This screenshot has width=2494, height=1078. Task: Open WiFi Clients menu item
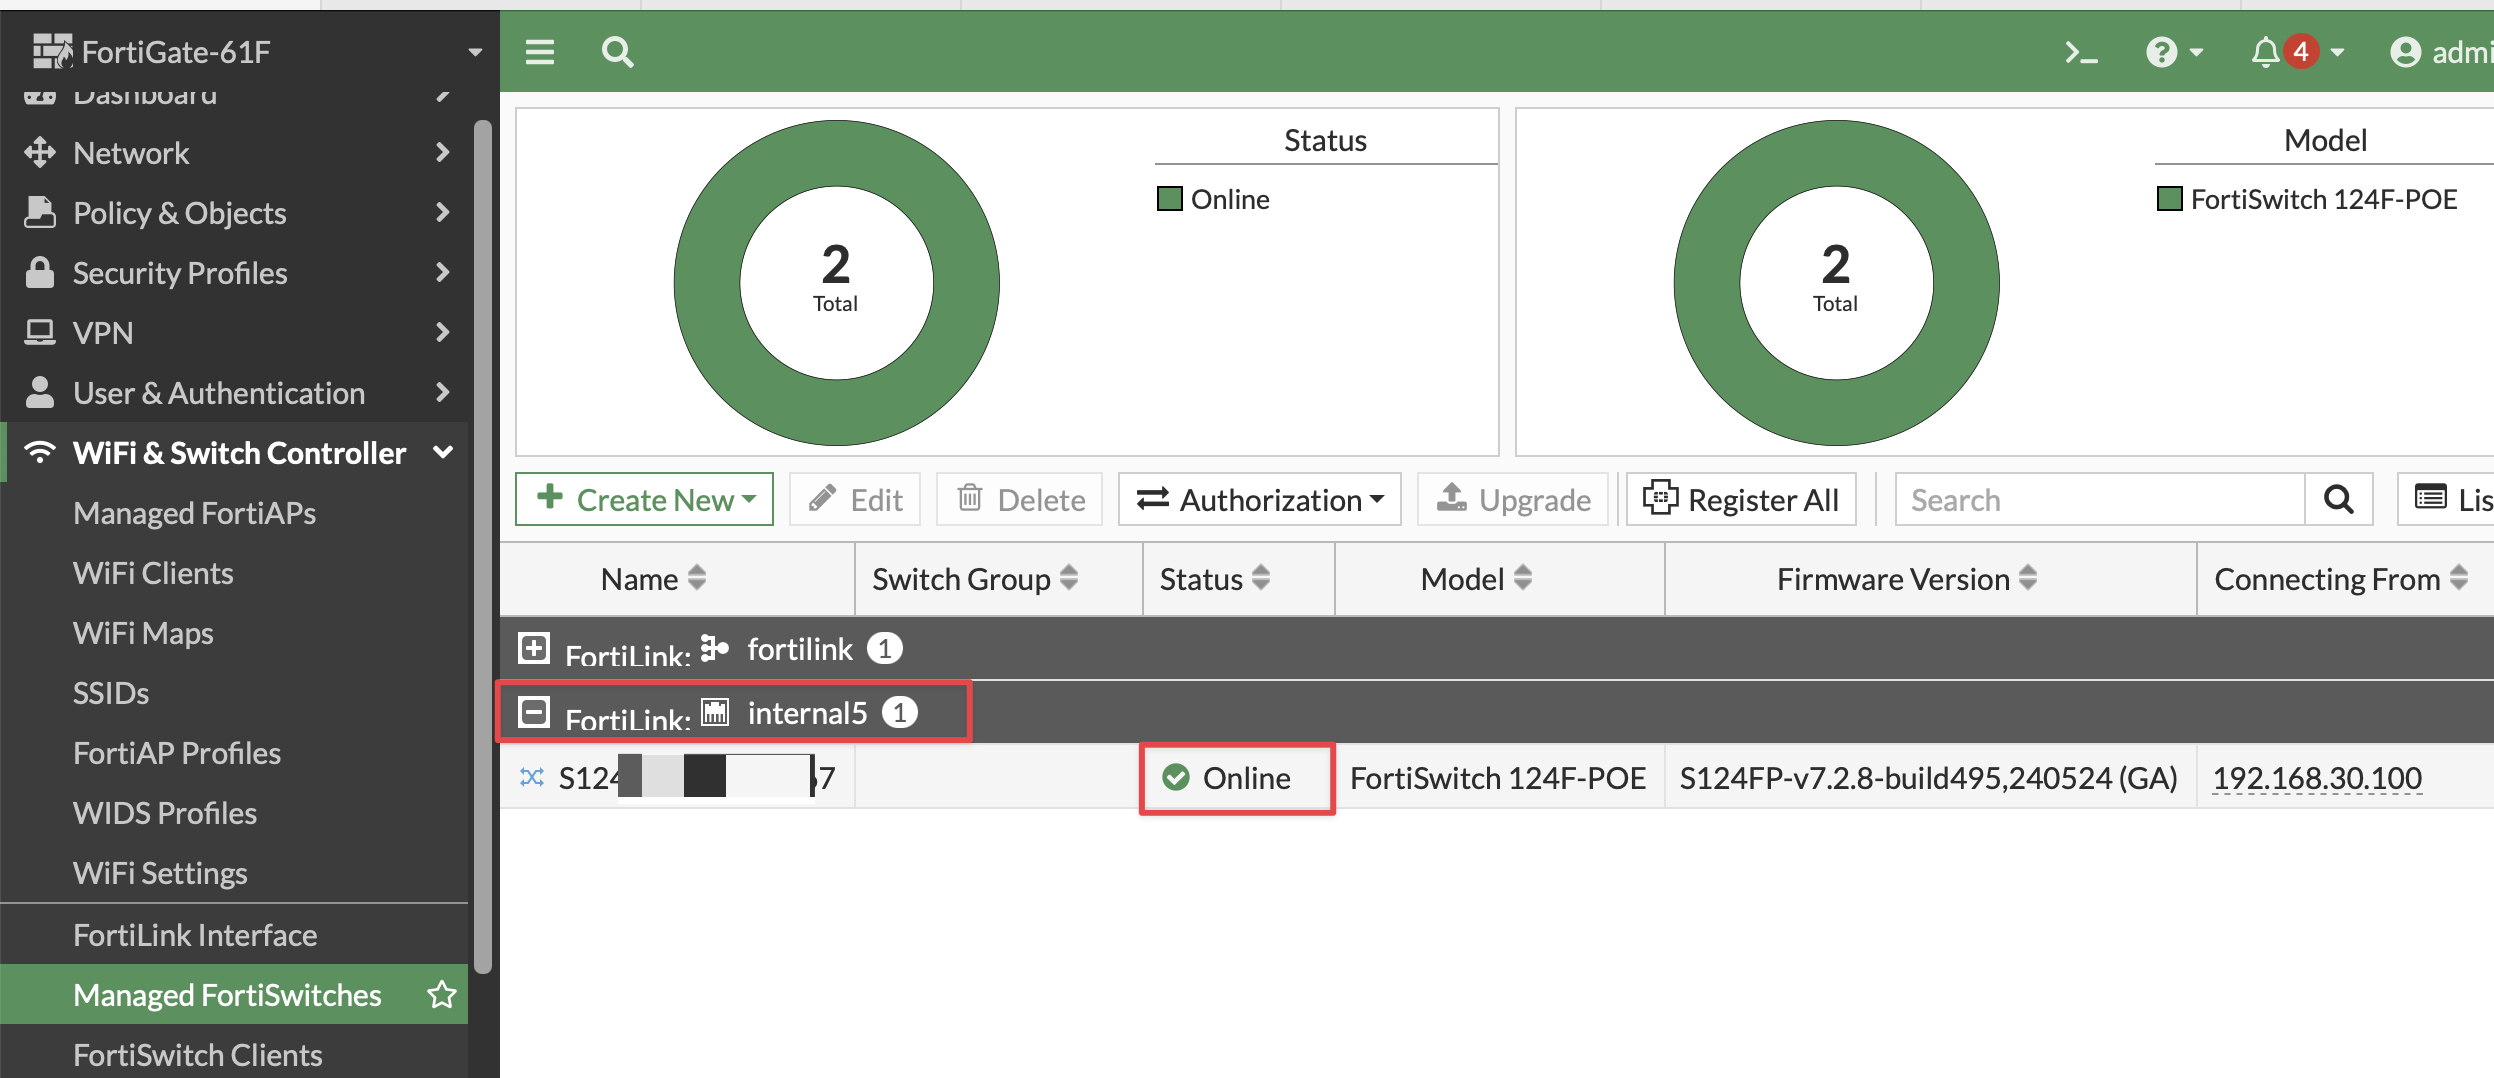153,573
